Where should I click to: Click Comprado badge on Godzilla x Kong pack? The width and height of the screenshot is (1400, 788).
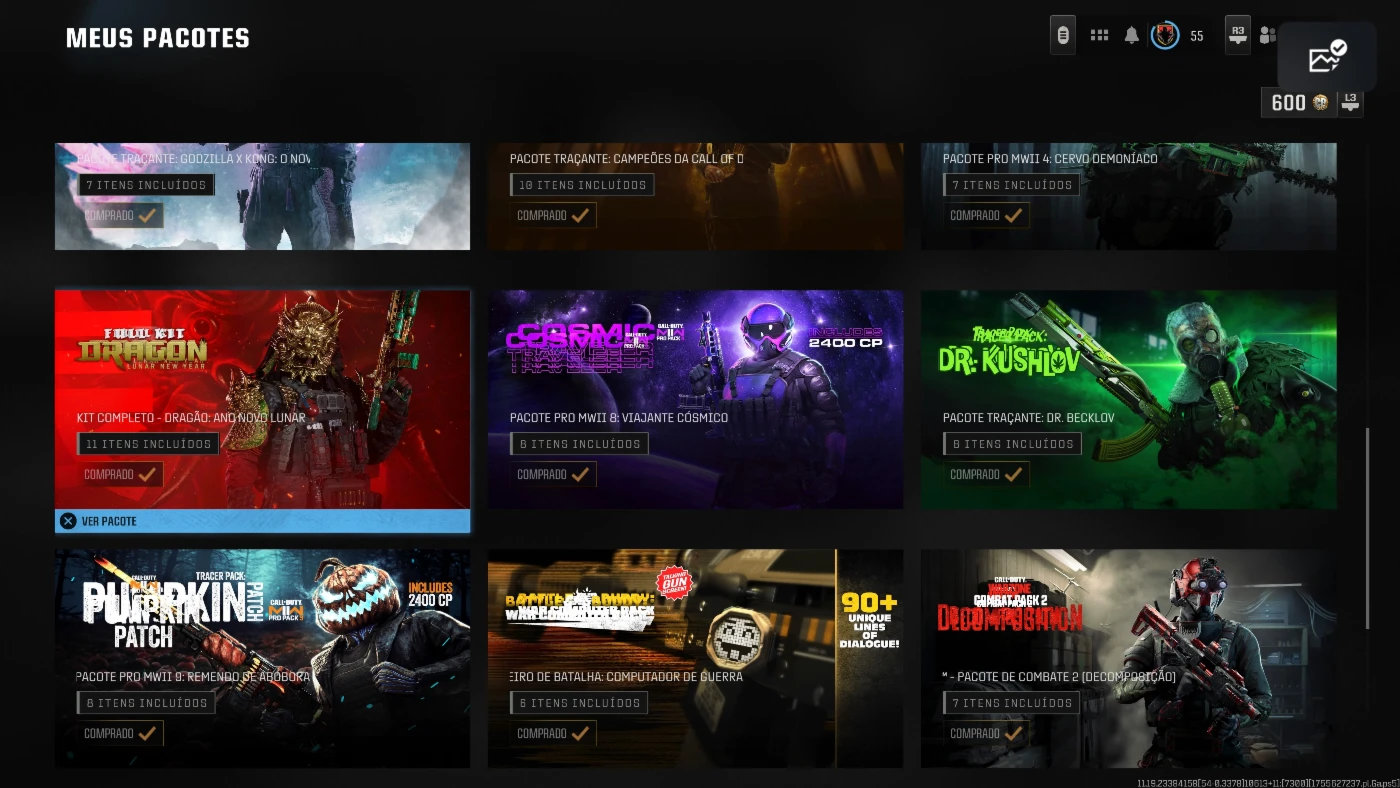click(x=120, y=215)
